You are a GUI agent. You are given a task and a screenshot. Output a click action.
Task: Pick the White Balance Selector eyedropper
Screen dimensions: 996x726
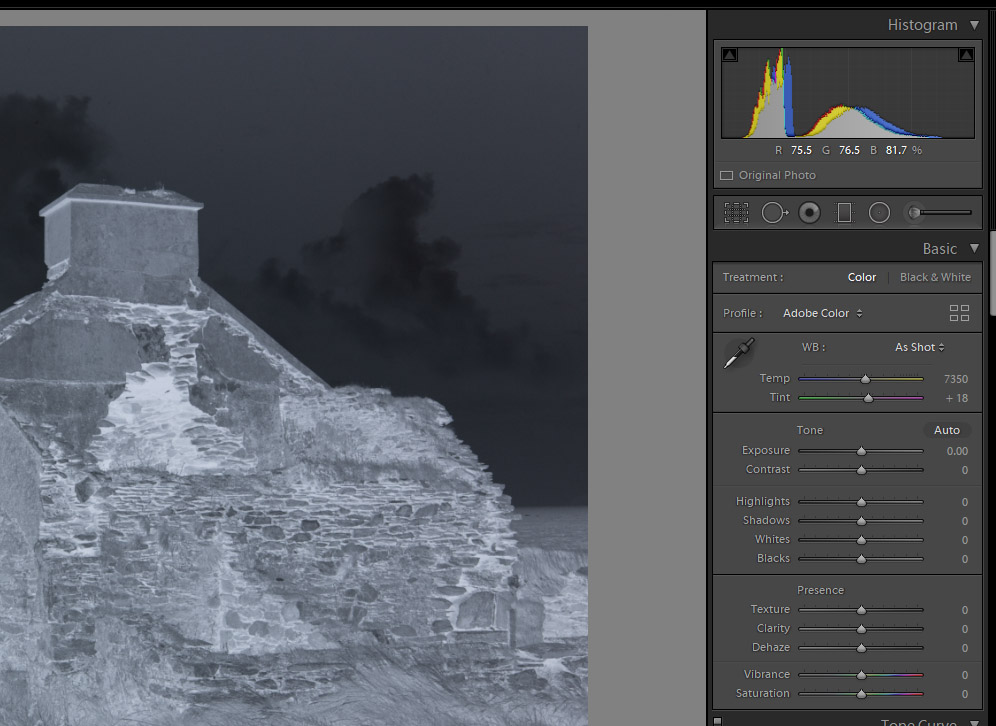tap(740, 353)
